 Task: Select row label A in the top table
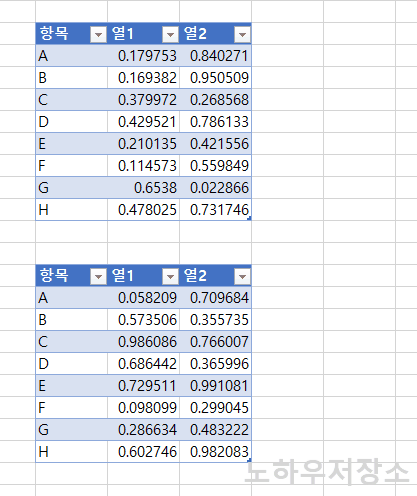click(72, 56)
